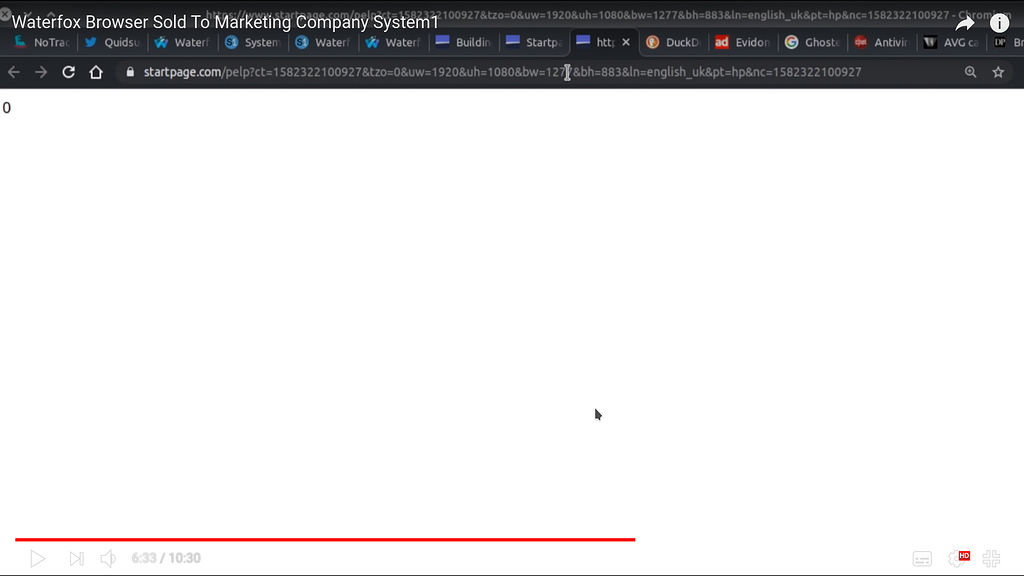This screenshot has width=1024, height=576.
Task: Seek using the red video progress bar
Action: tap(320, 539)
